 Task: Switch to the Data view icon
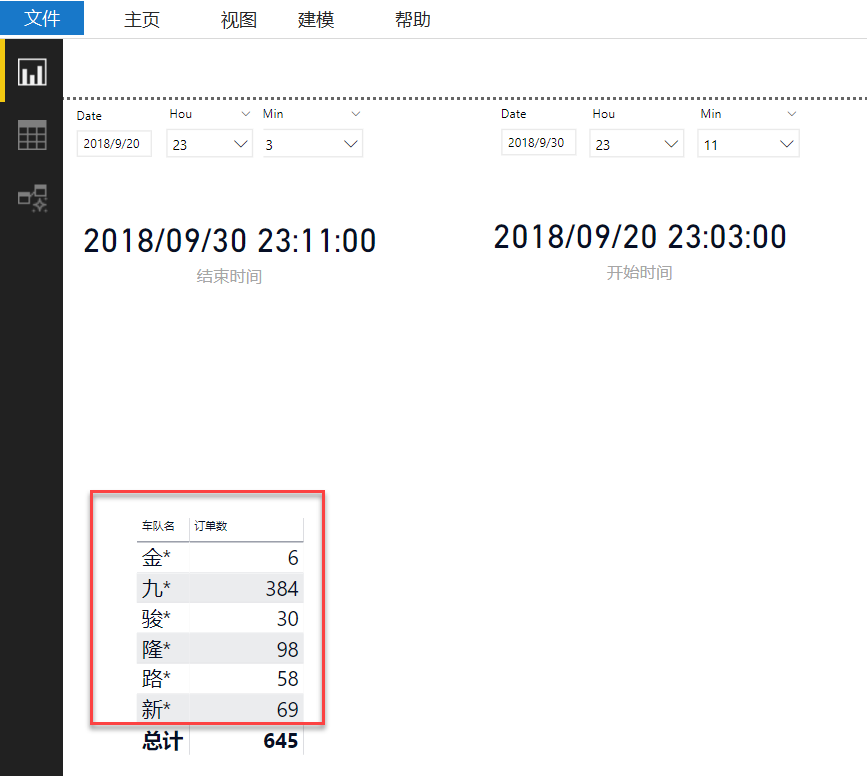(32, 135)
